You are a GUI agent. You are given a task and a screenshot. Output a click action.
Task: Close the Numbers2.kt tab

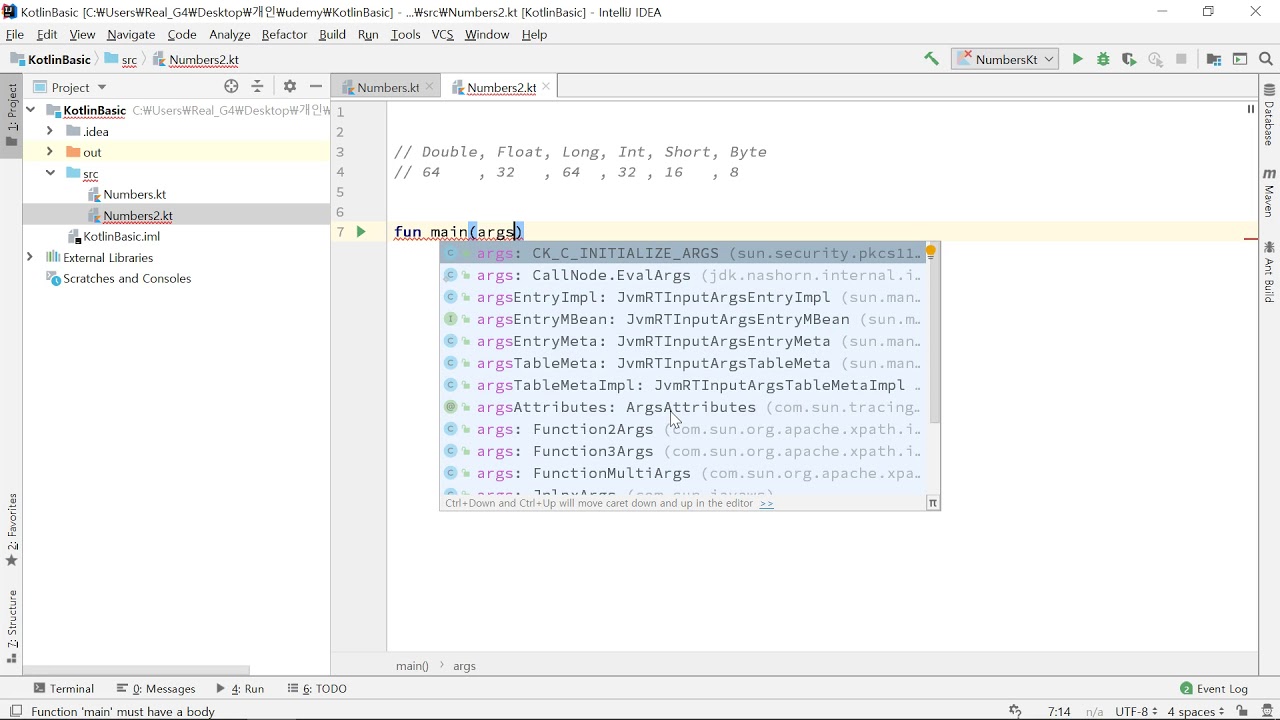pos(547,87)
